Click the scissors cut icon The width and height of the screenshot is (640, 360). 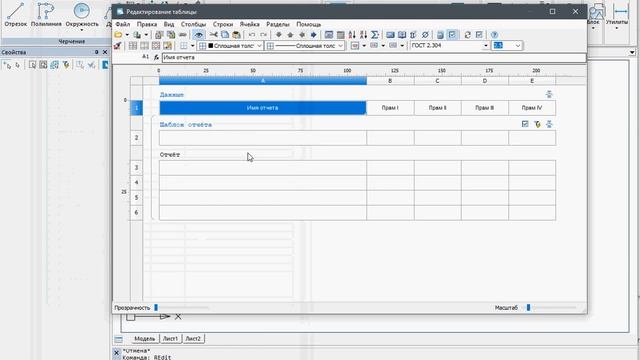pyautogui.click(x=213, y=35)
